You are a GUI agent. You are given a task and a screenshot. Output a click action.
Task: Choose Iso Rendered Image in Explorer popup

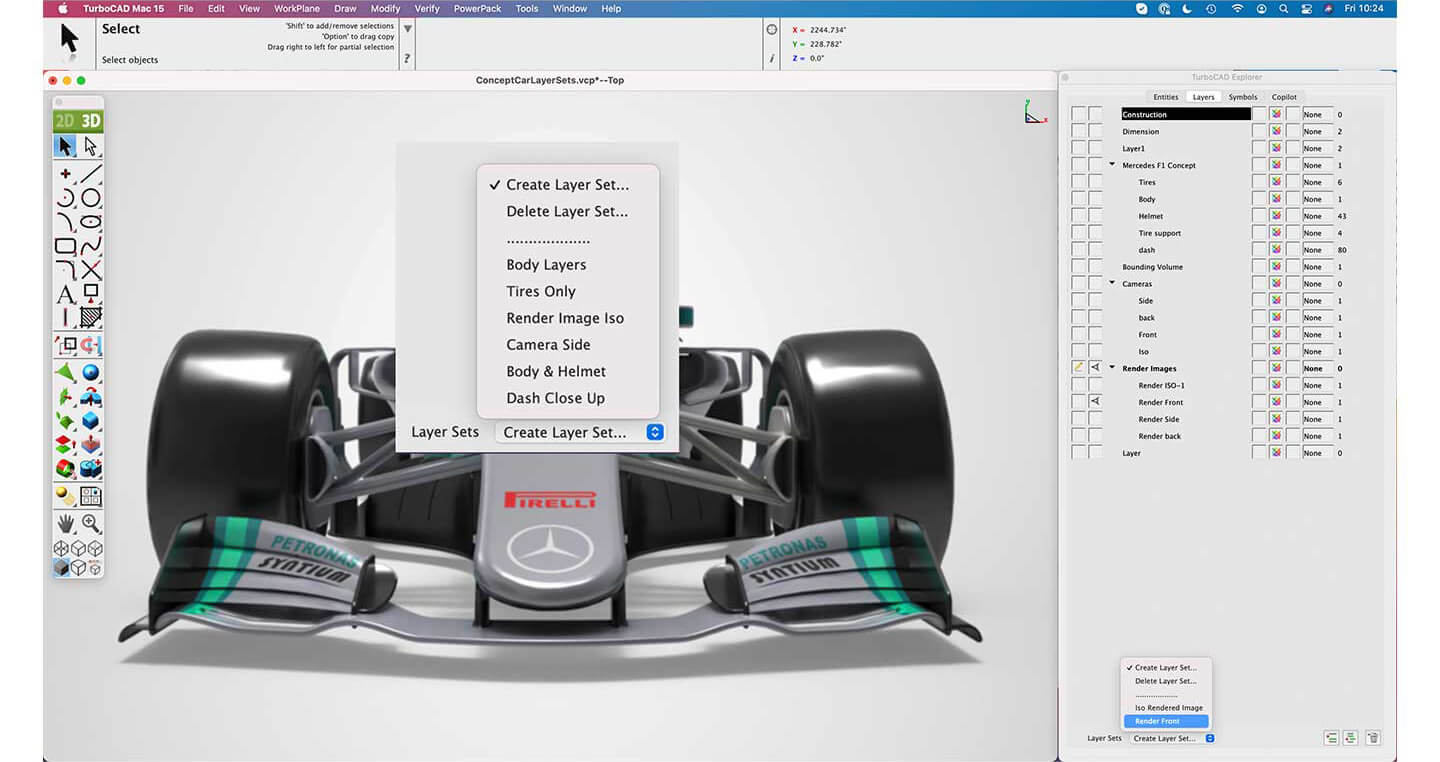pos(1168,708)
